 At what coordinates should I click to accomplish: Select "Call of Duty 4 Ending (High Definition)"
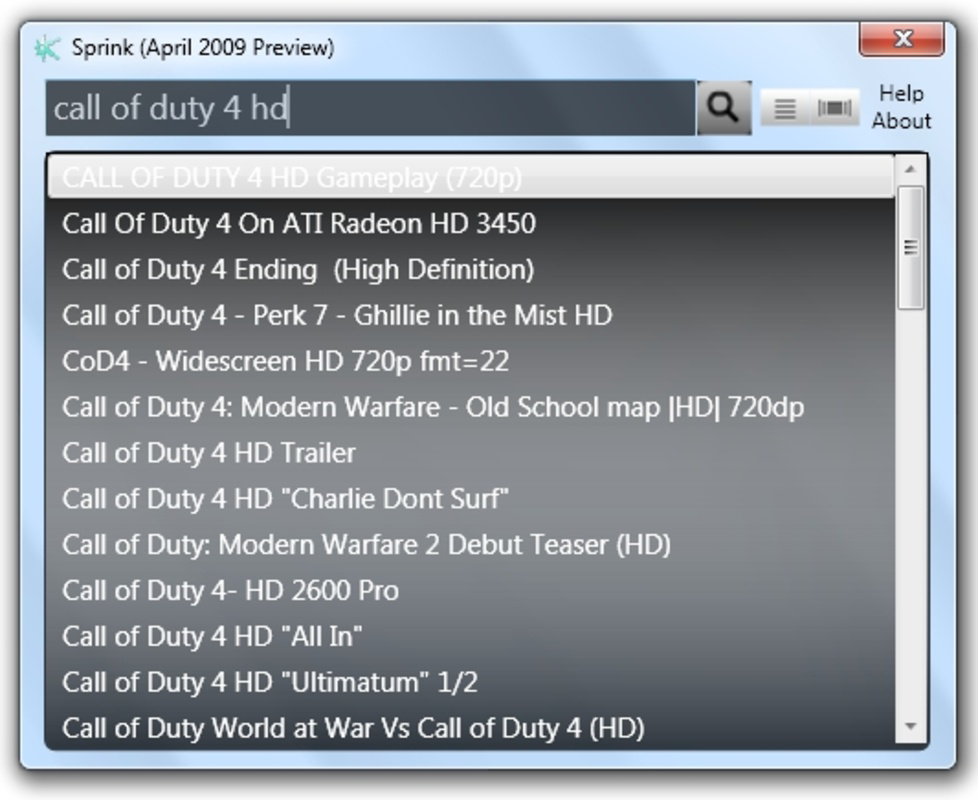pos(471,269)
